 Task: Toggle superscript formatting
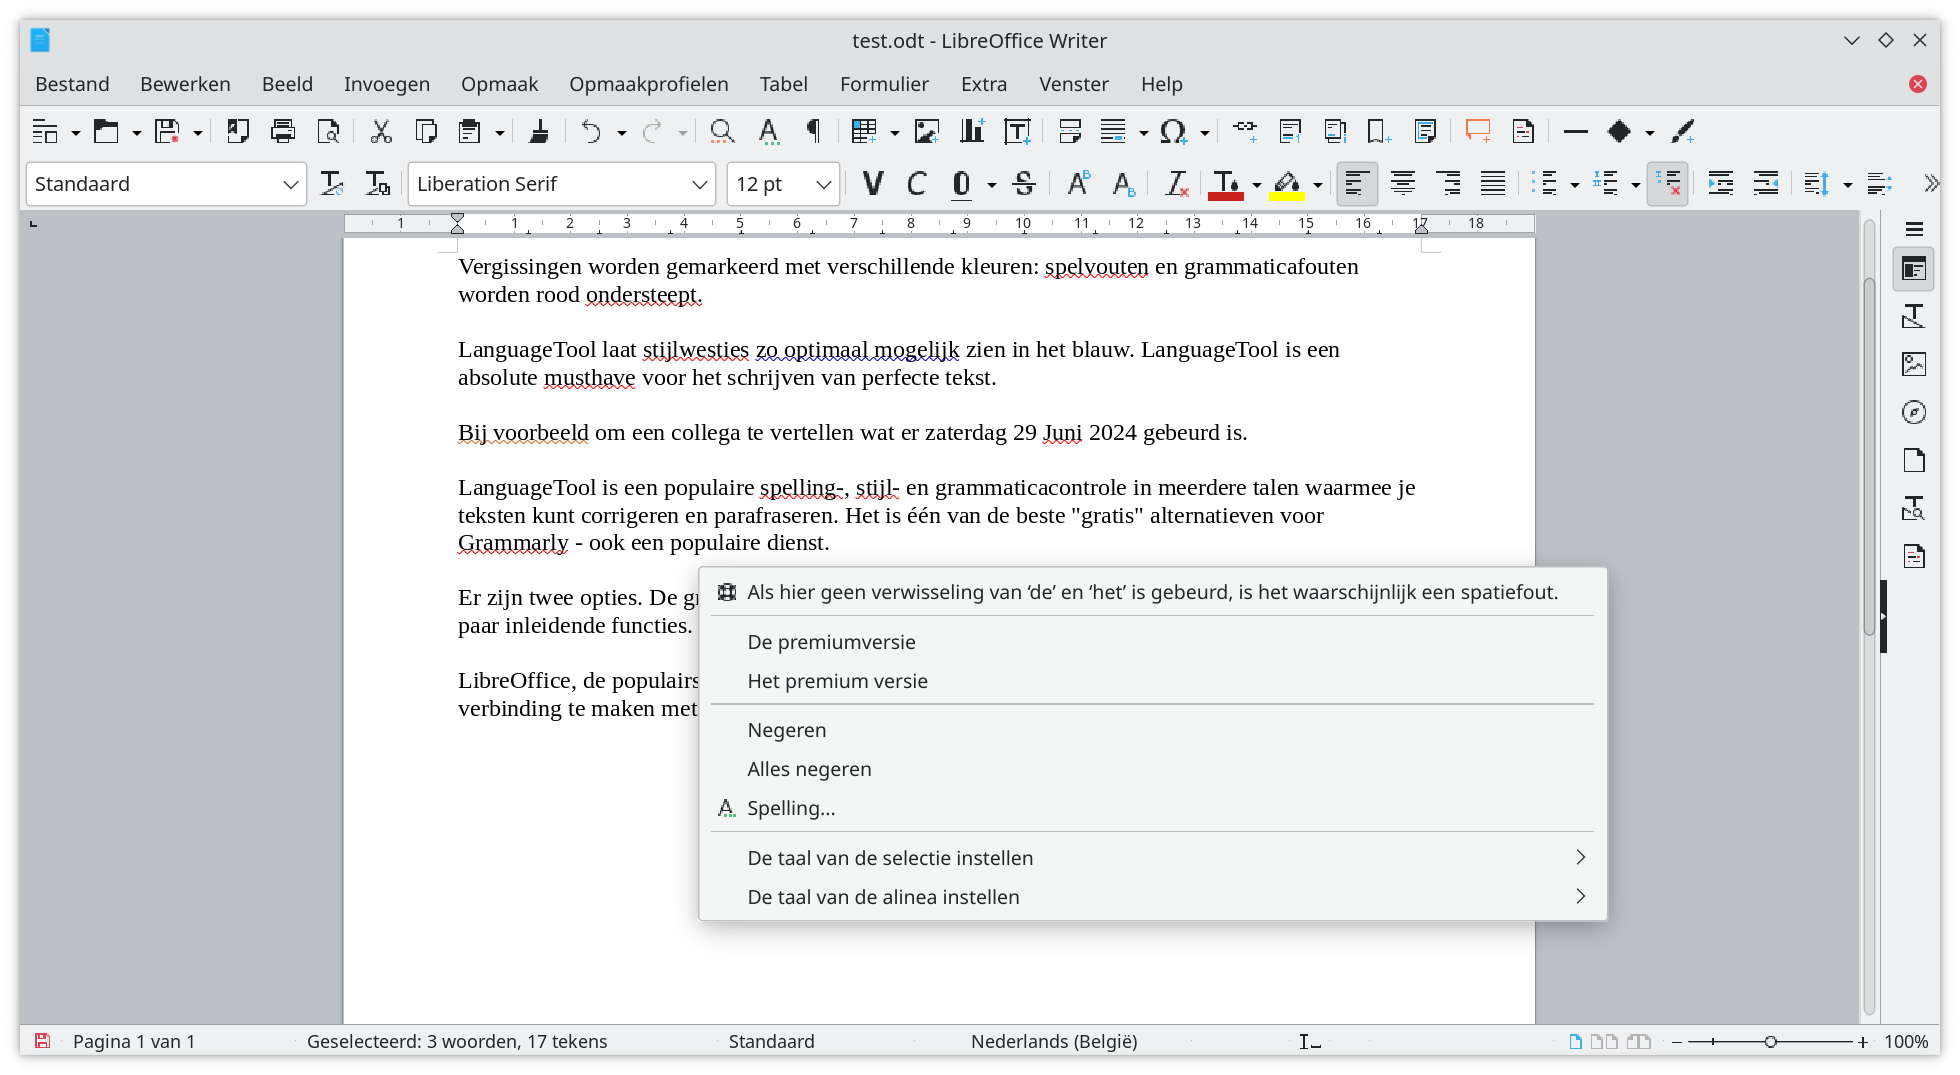click(1078, 184)
